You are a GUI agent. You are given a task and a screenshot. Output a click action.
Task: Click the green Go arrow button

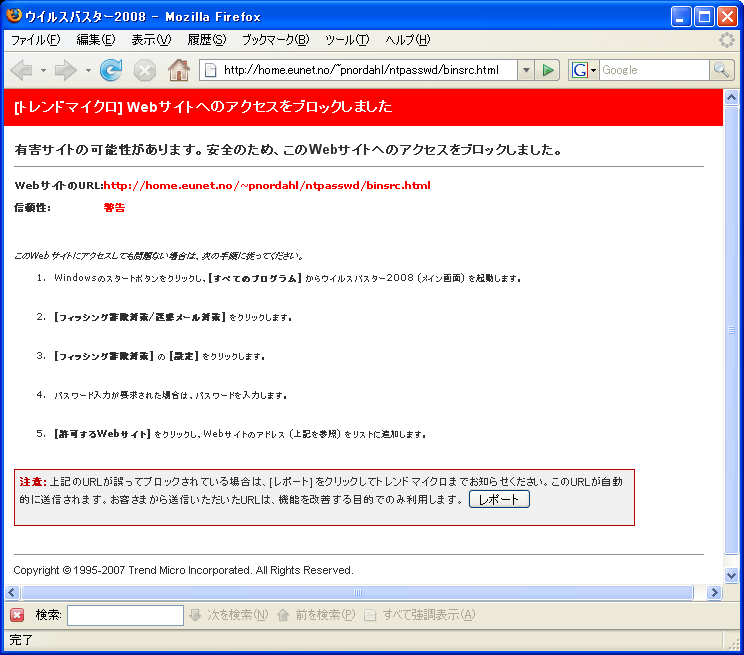(548, 70)
